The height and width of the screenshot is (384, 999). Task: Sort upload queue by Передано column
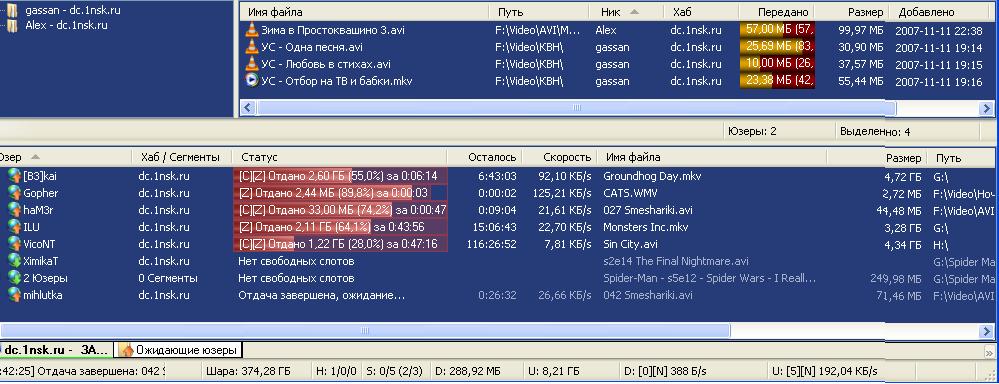coord(777,12)
